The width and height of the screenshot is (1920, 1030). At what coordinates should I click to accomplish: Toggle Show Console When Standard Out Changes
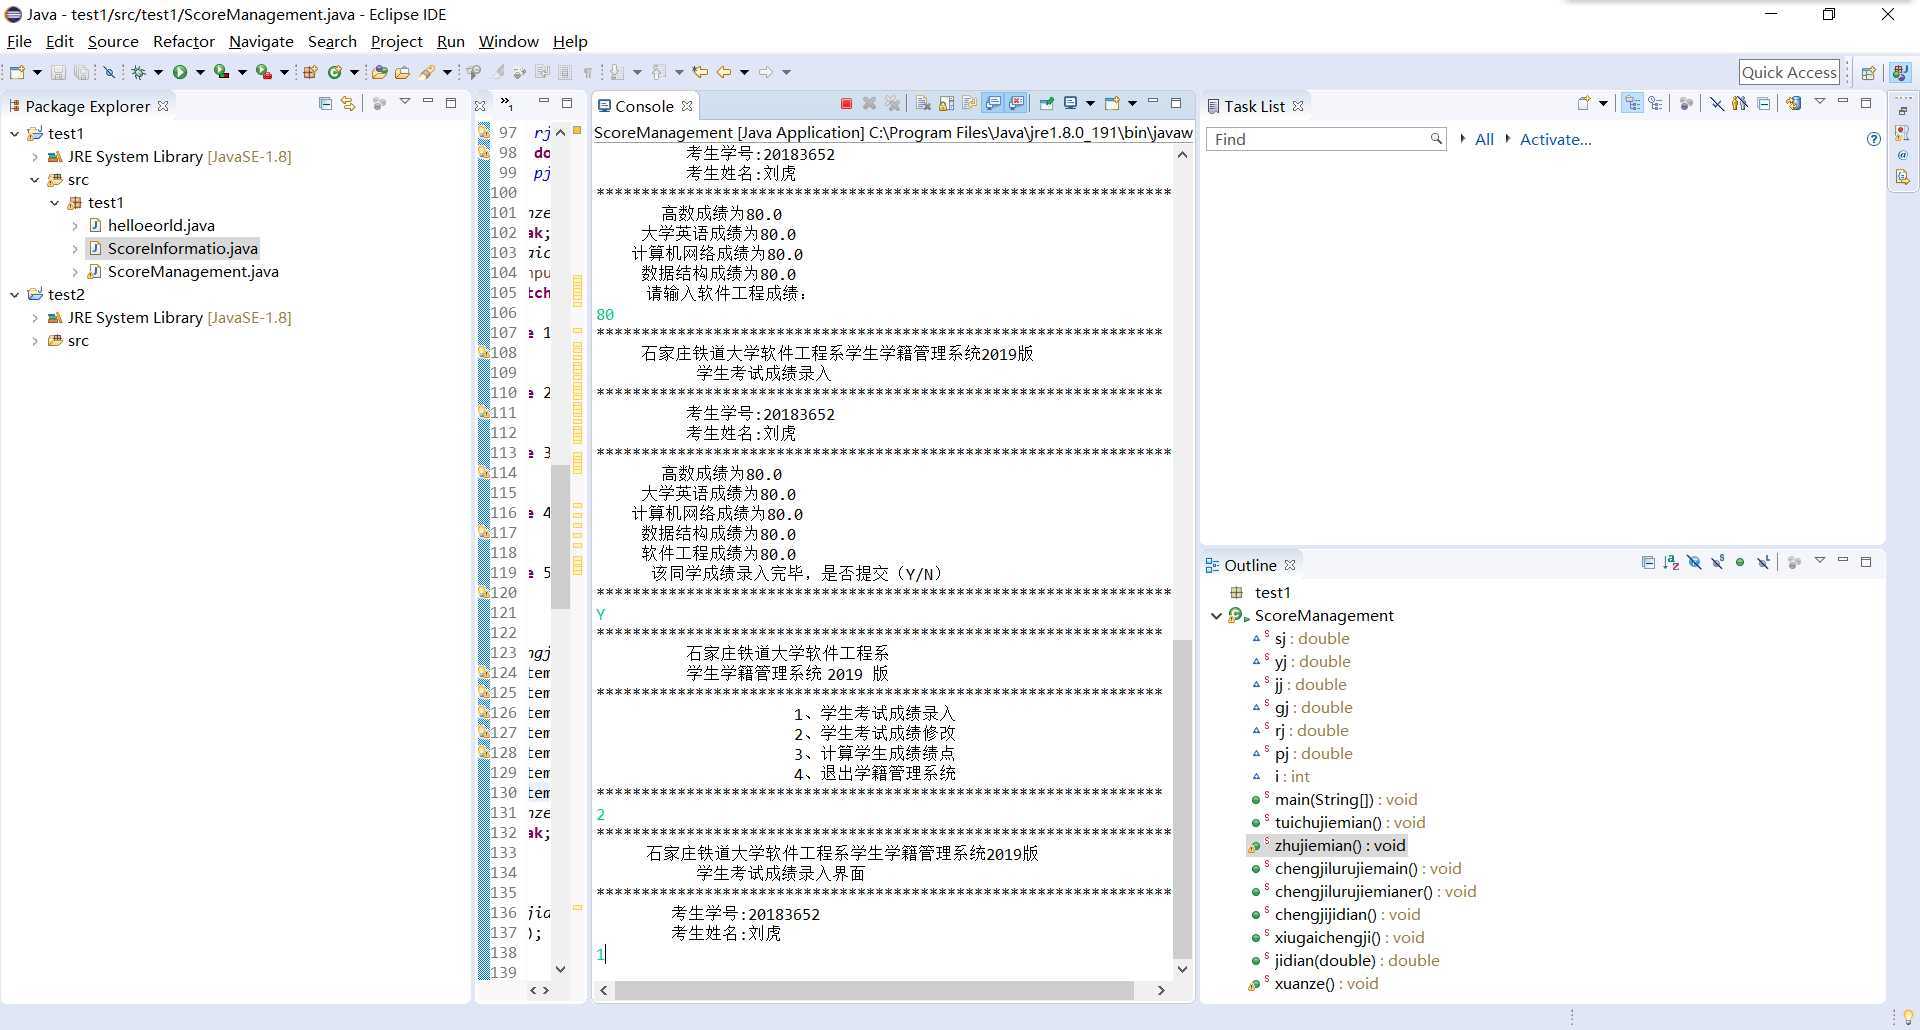993,103
